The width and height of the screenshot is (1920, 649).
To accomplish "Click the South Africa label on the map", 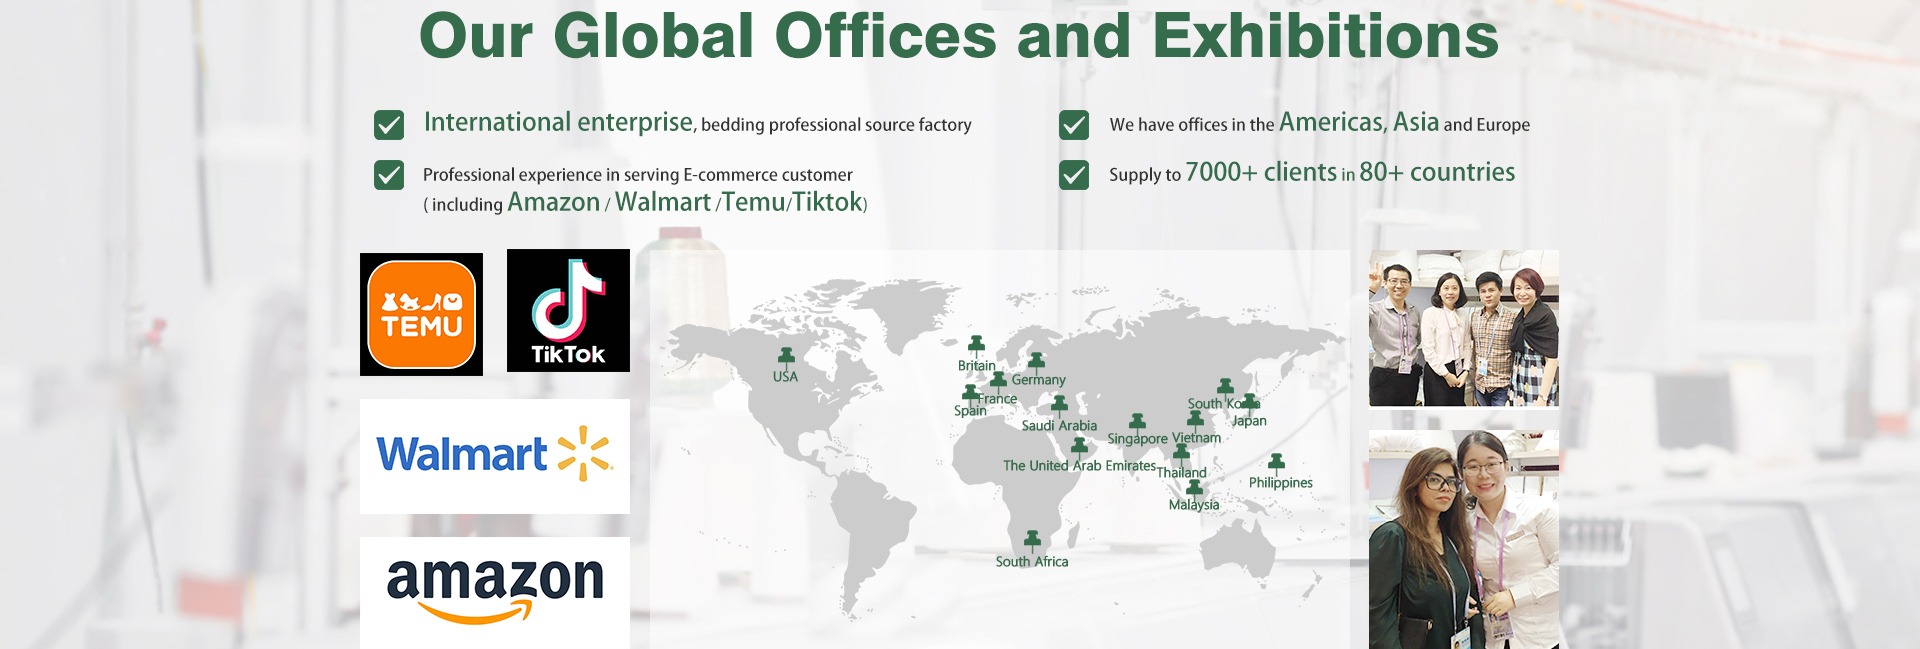I will [1032, 562].
